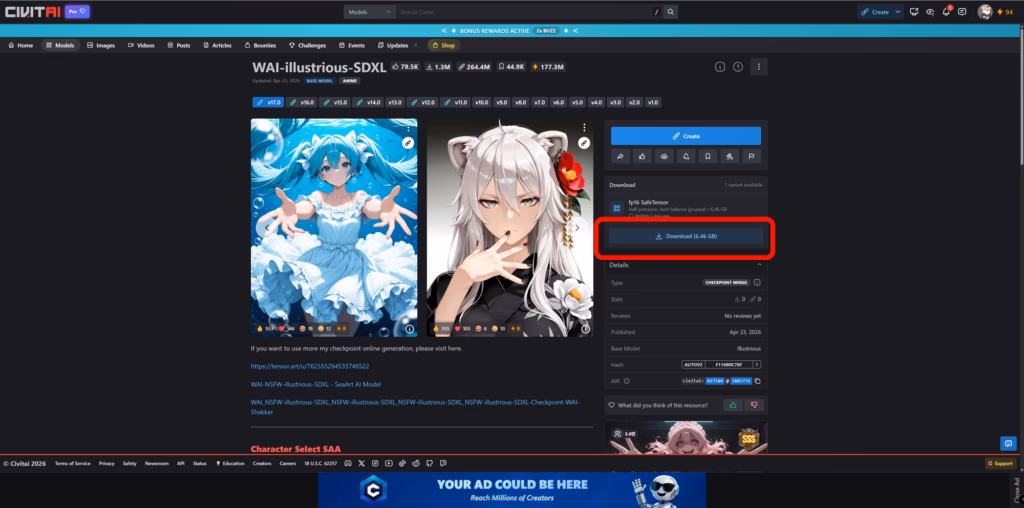Open the tensor.art profile link
The image size is (1024, 508).
[310, 366]
